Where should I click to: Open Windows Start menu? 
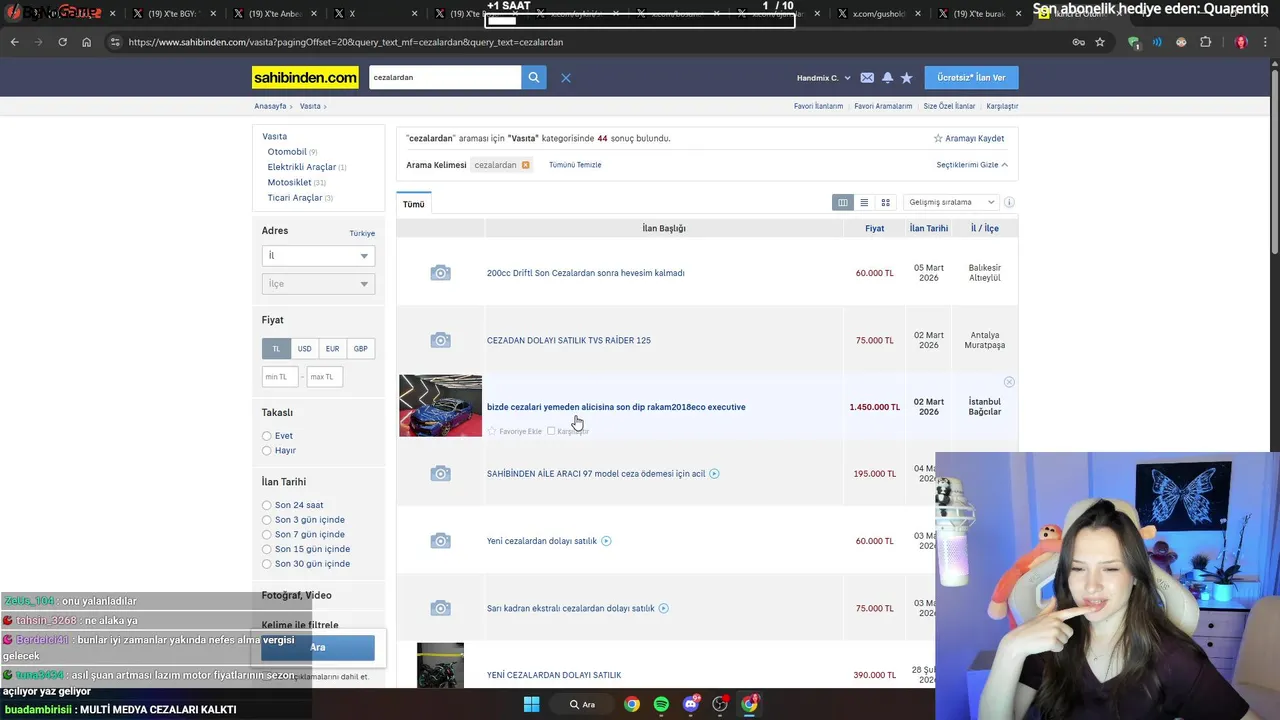point(531,704)
